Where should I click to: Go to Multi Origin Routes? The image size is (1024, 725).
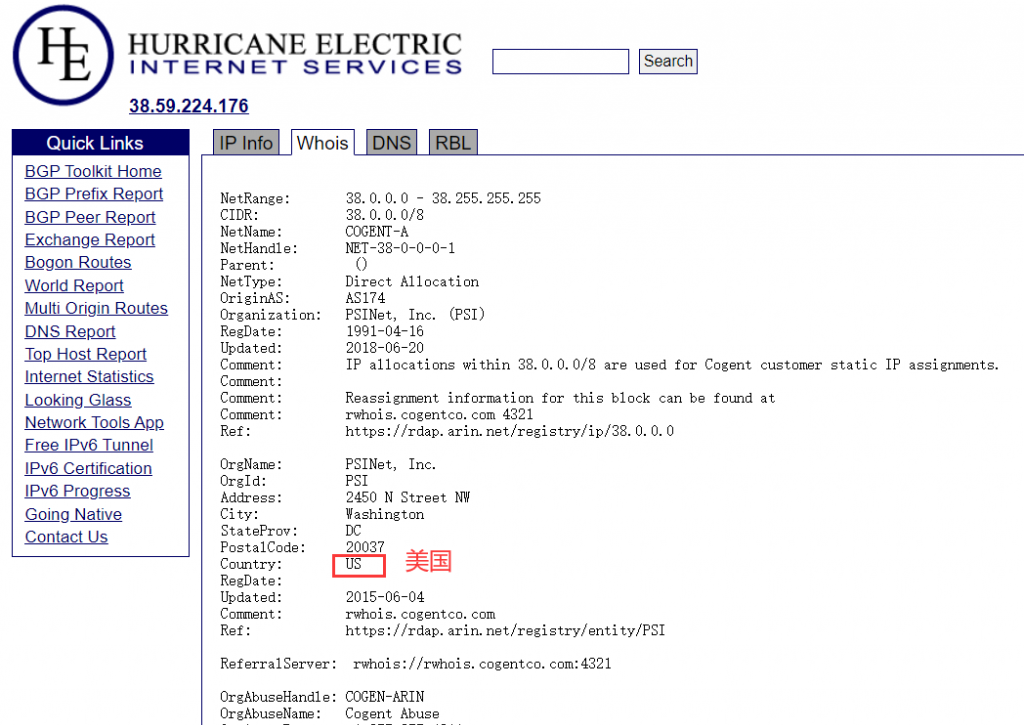96,308
